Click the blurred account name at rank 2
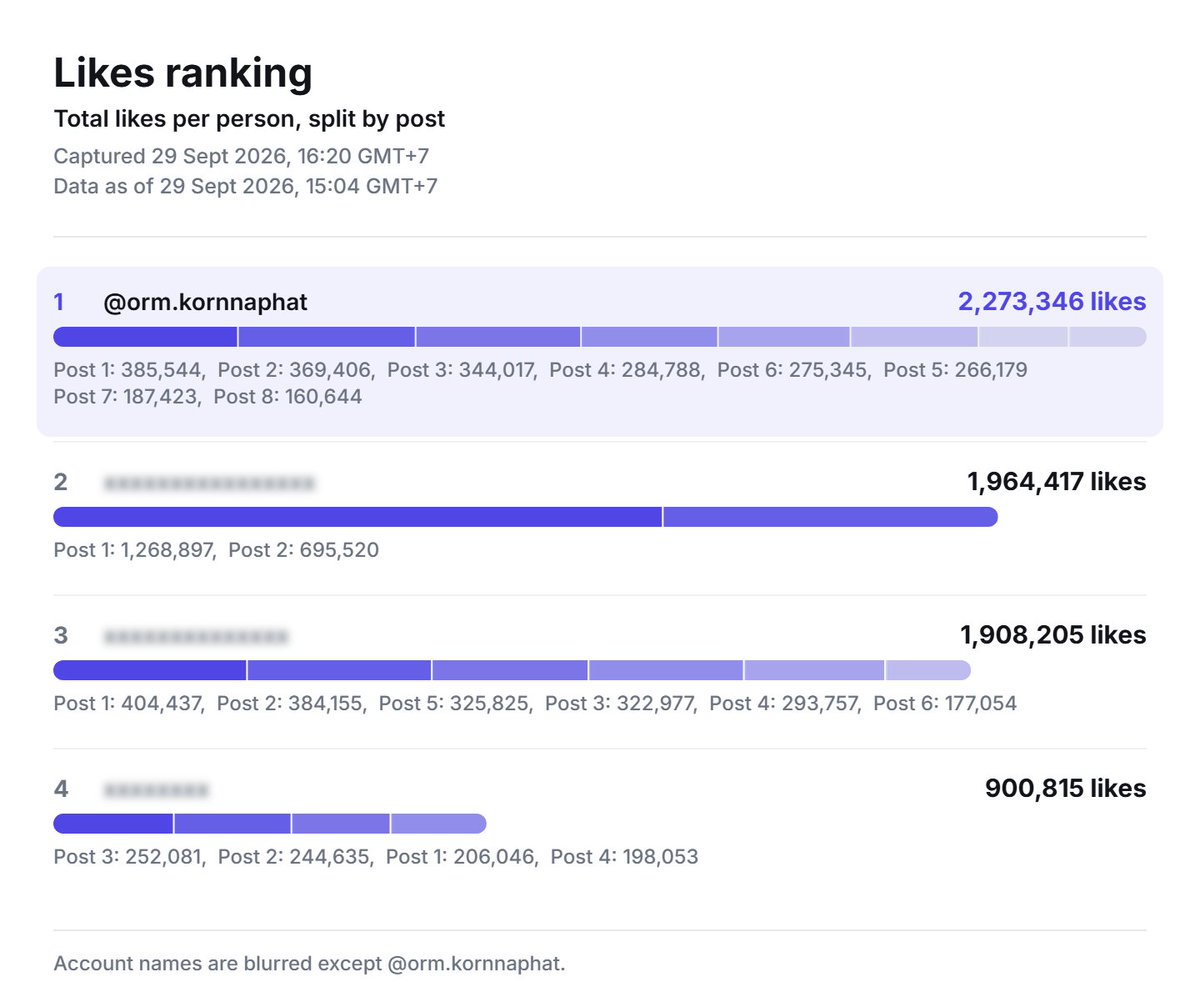The width and height of the screenshot is (1200, 1007). coord(209,484)
